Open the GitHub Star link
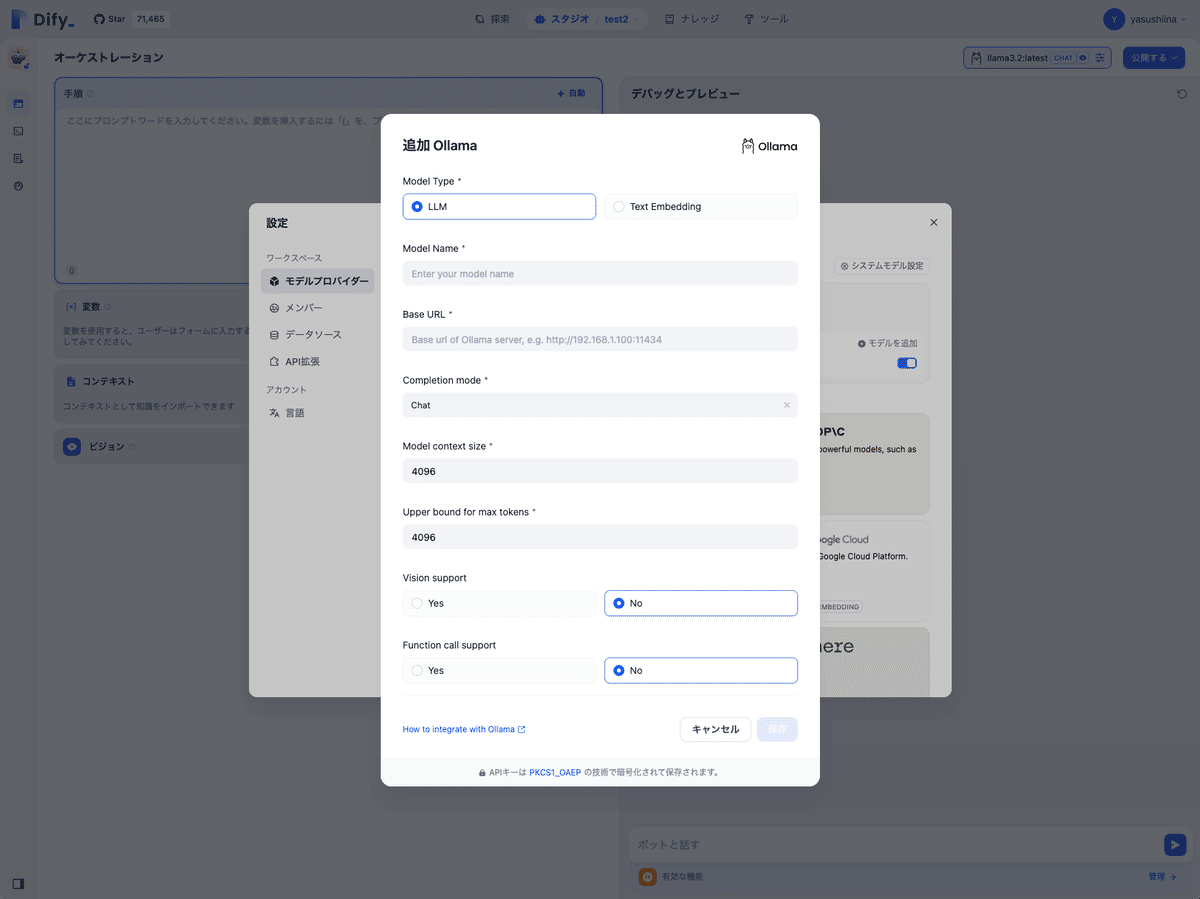The height and width of the screenshot is (899, 1200). tap(131, 19)
